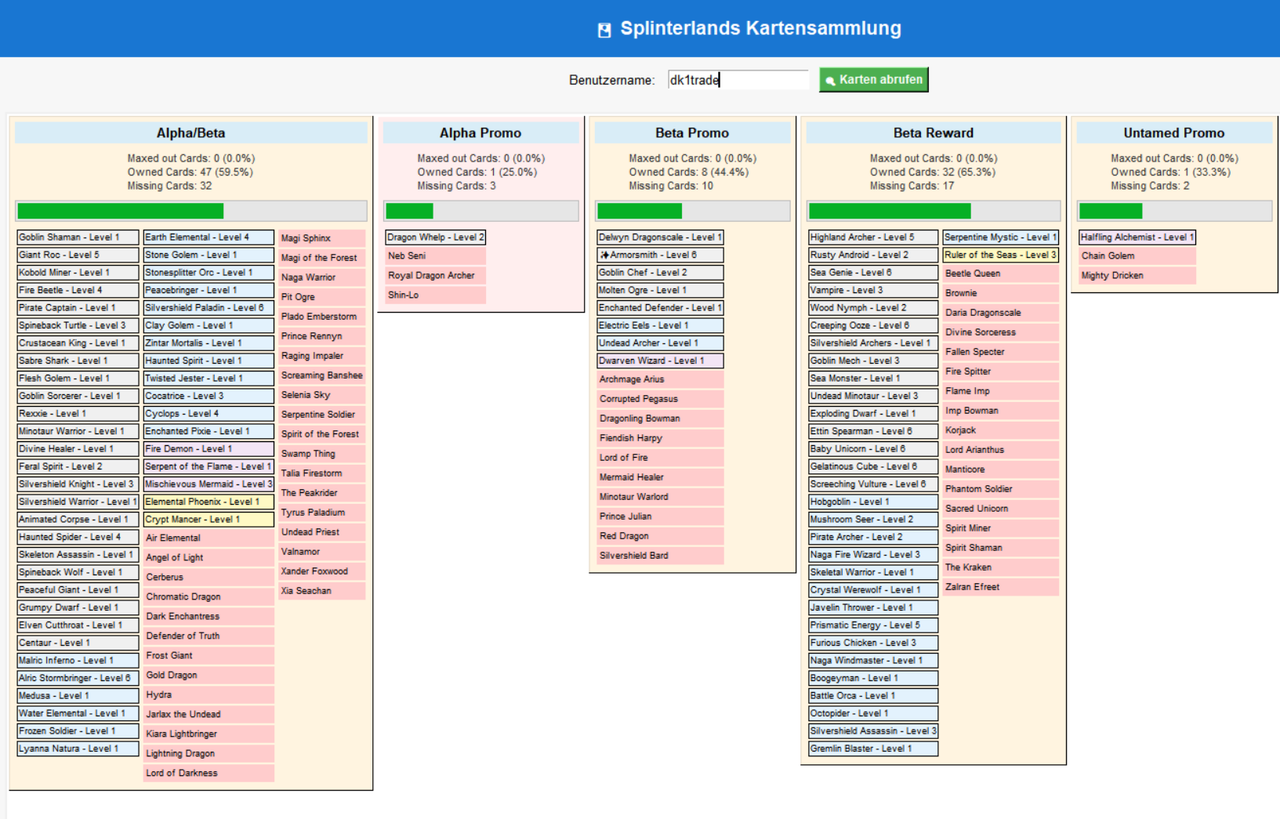This screenshot has width=1280, height=819.
Task: Click the Benutzername input field
Action: pos(737,80)
